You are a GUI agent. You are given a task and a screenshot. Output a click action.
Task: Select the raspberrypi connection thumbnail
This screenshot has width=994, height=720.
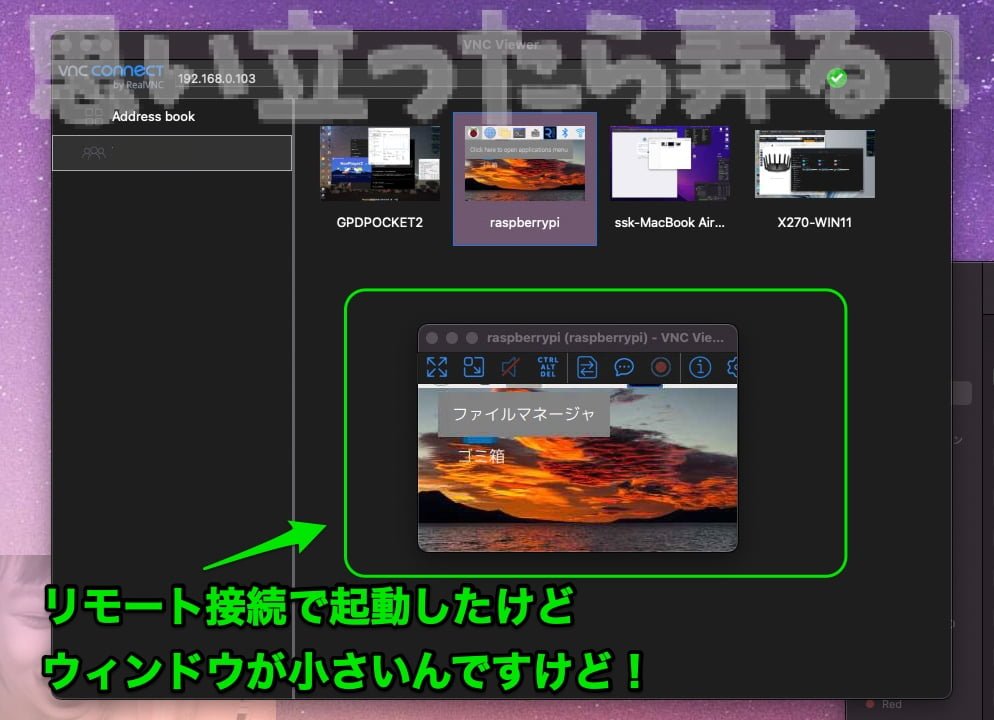[x=525, y=165]
